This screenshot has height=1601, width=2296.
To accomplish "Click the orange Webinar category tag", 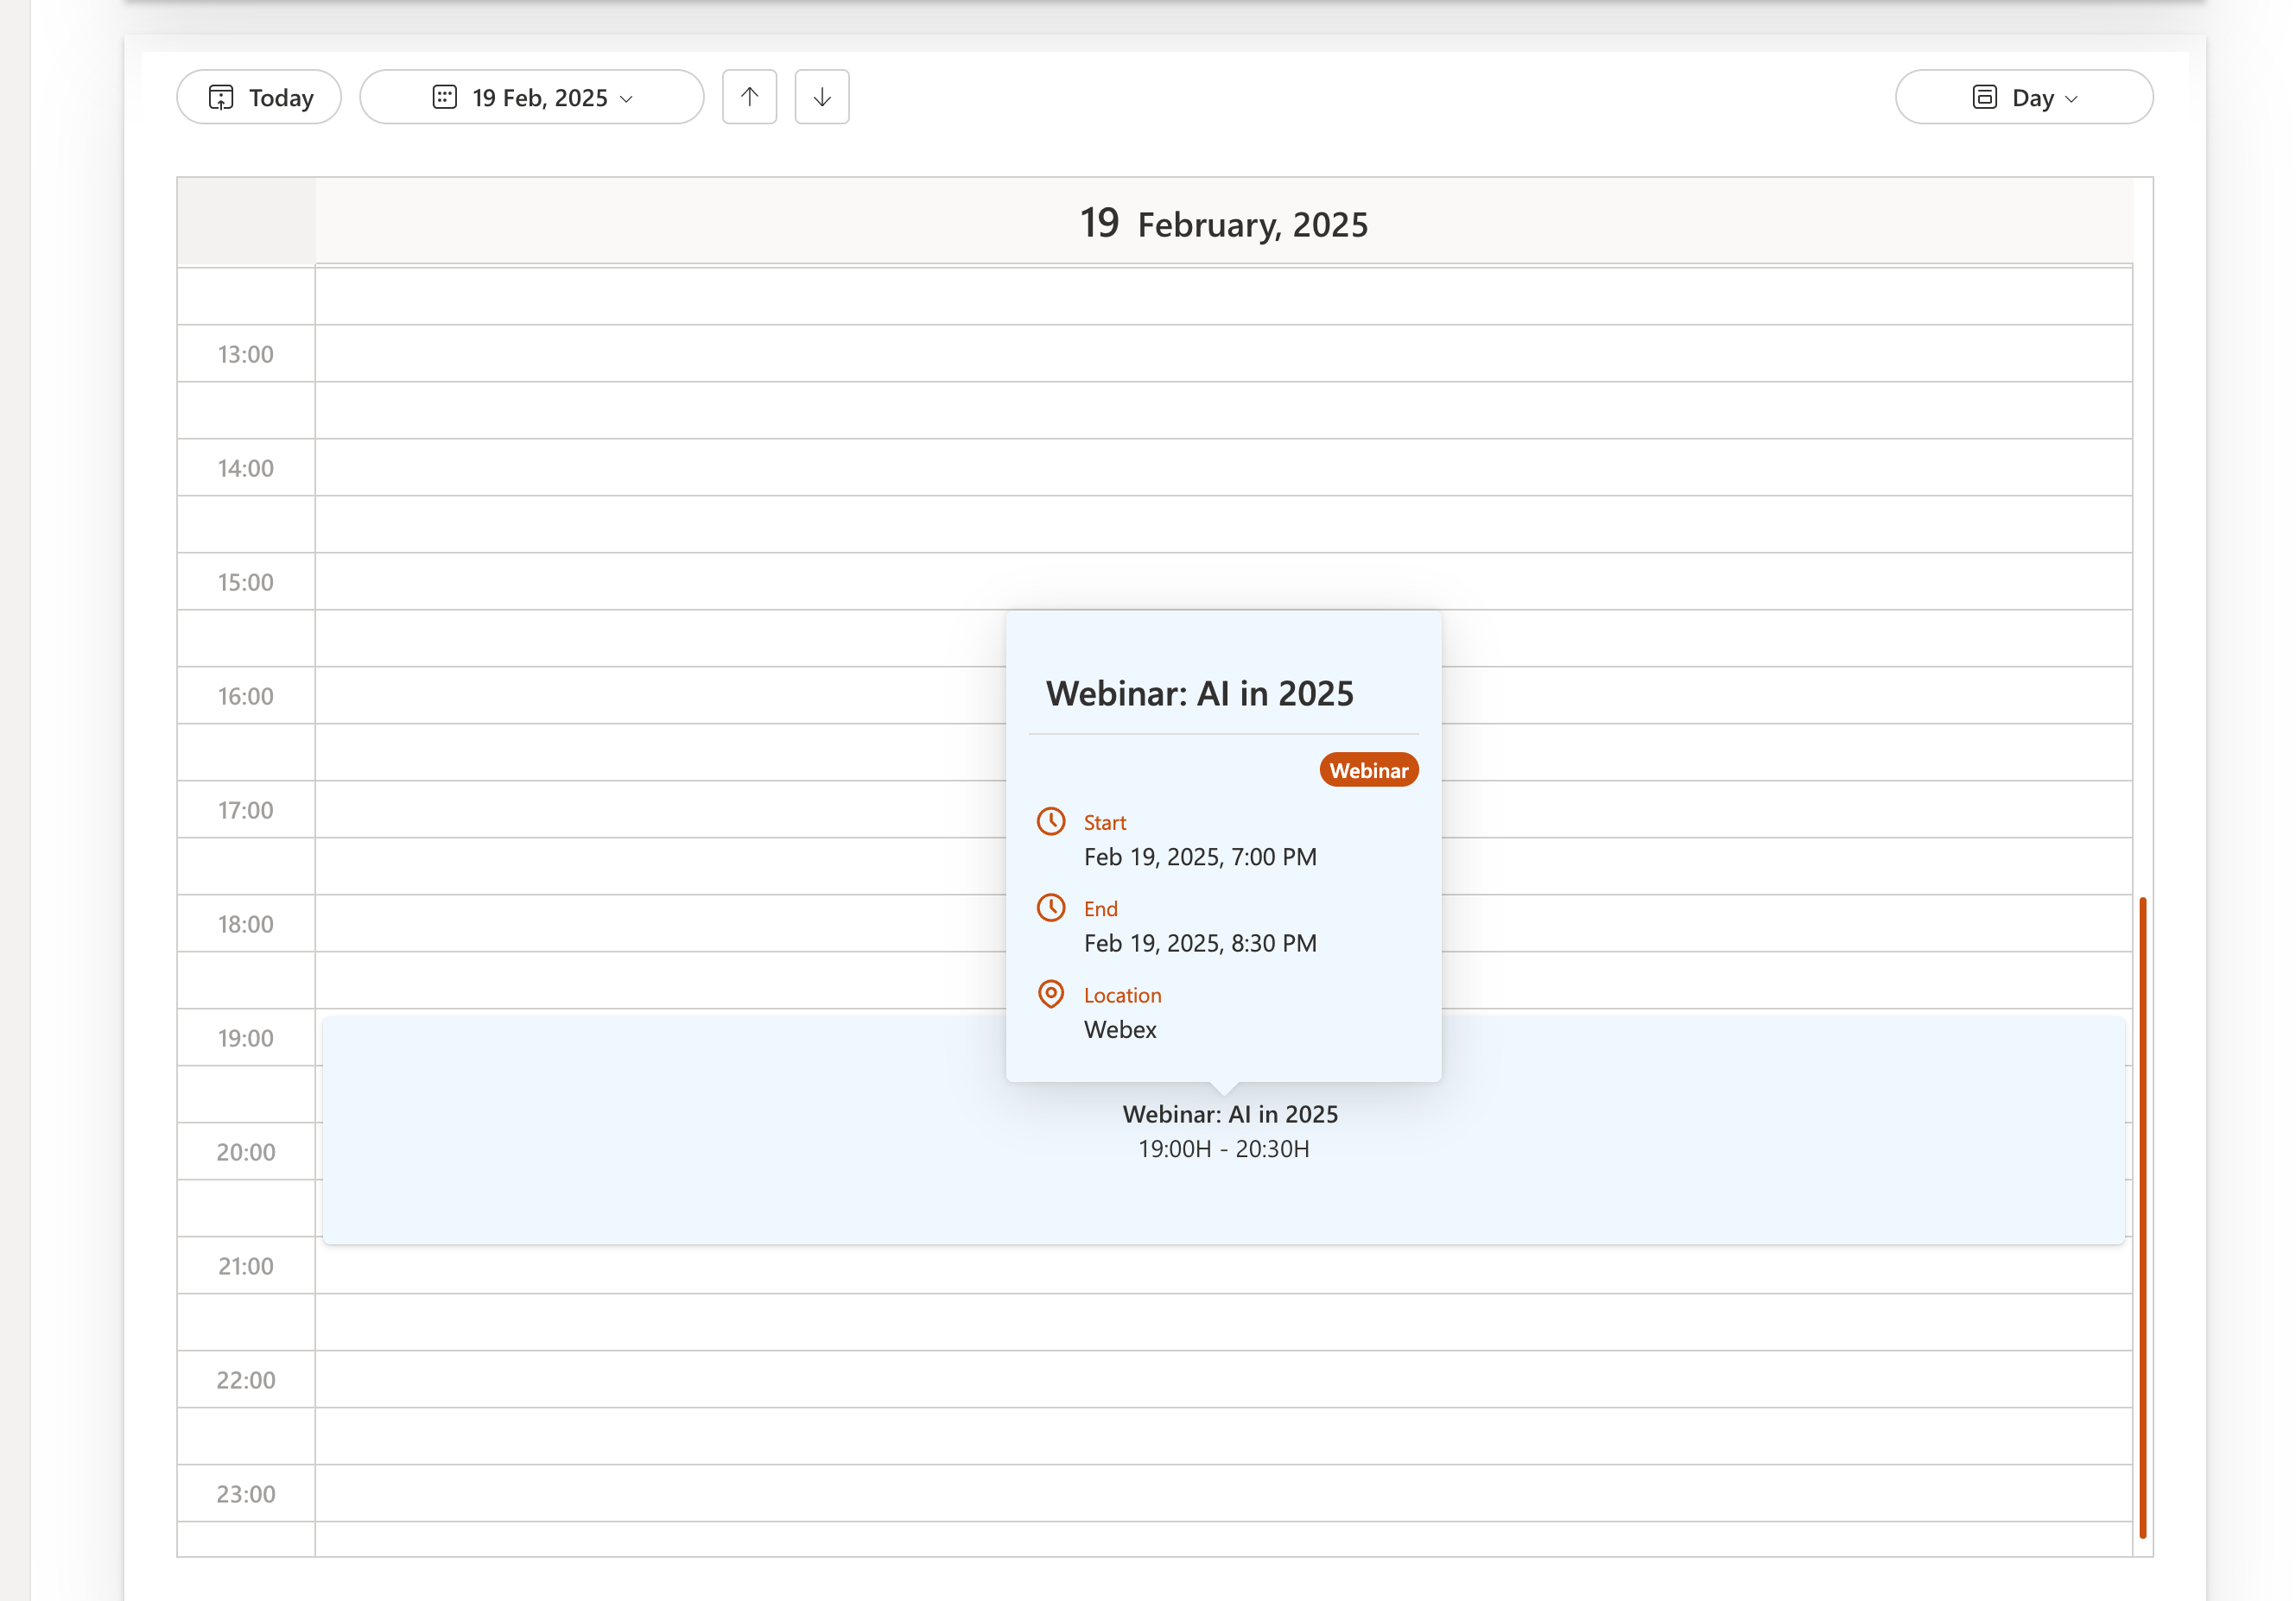I will coord(1367,770).
